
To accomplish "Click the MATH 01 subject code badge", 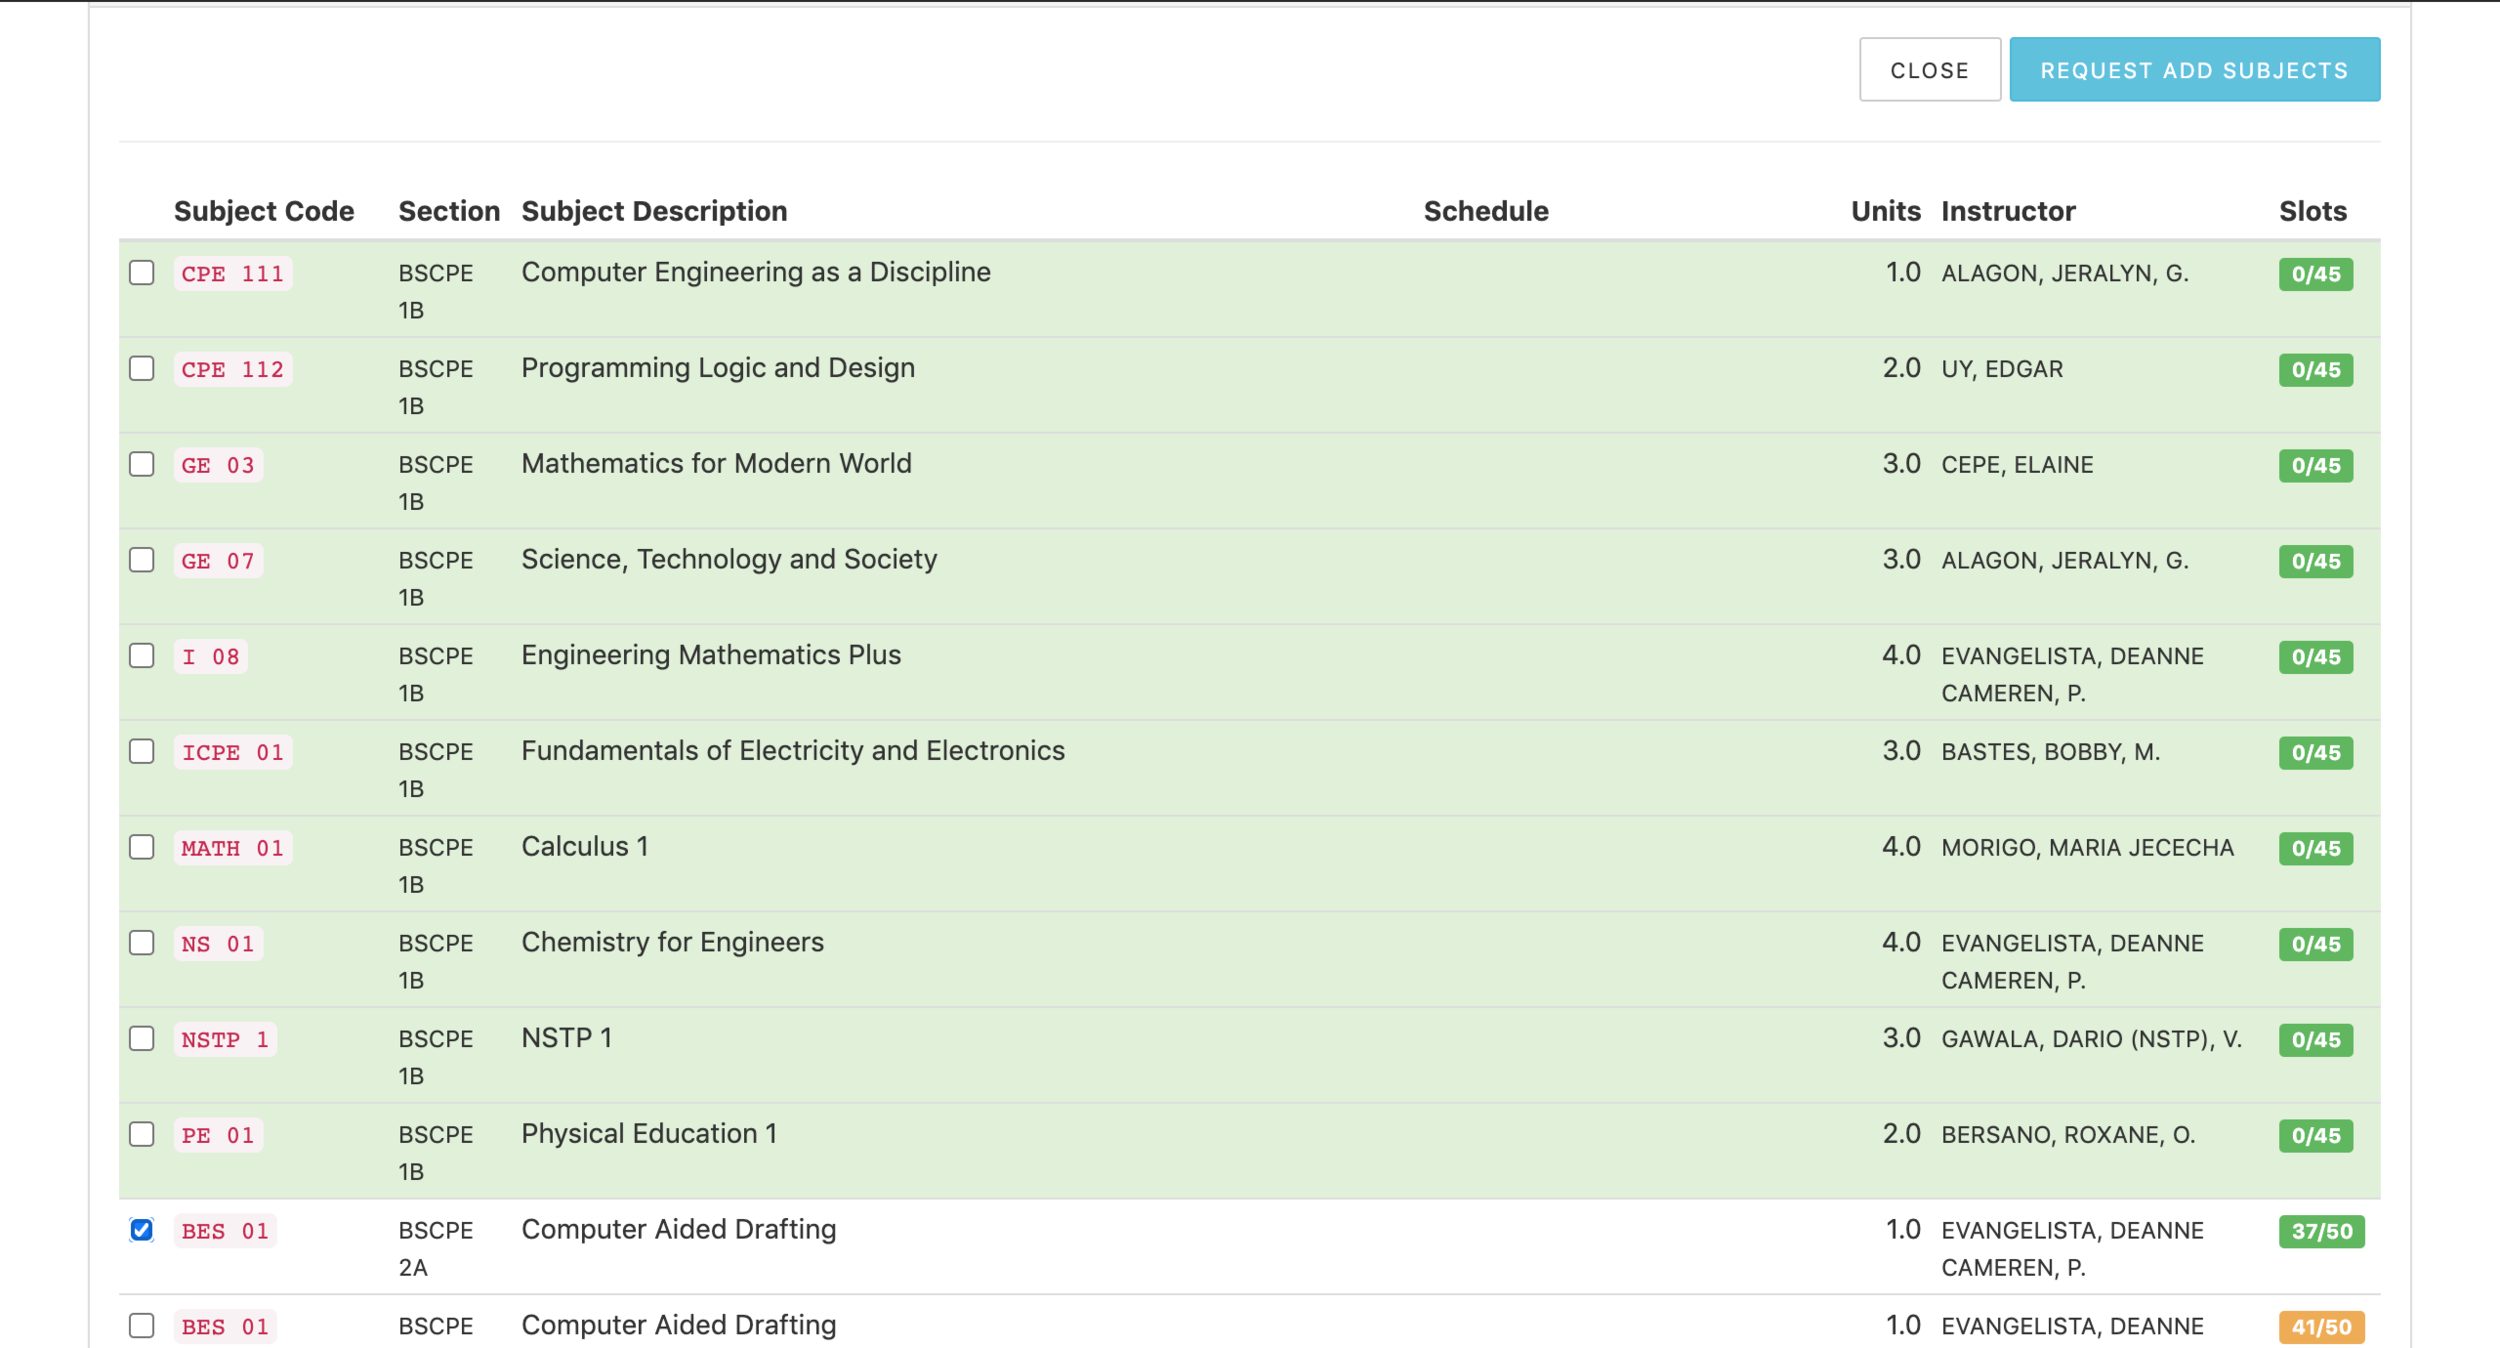I will coord(233,848).
